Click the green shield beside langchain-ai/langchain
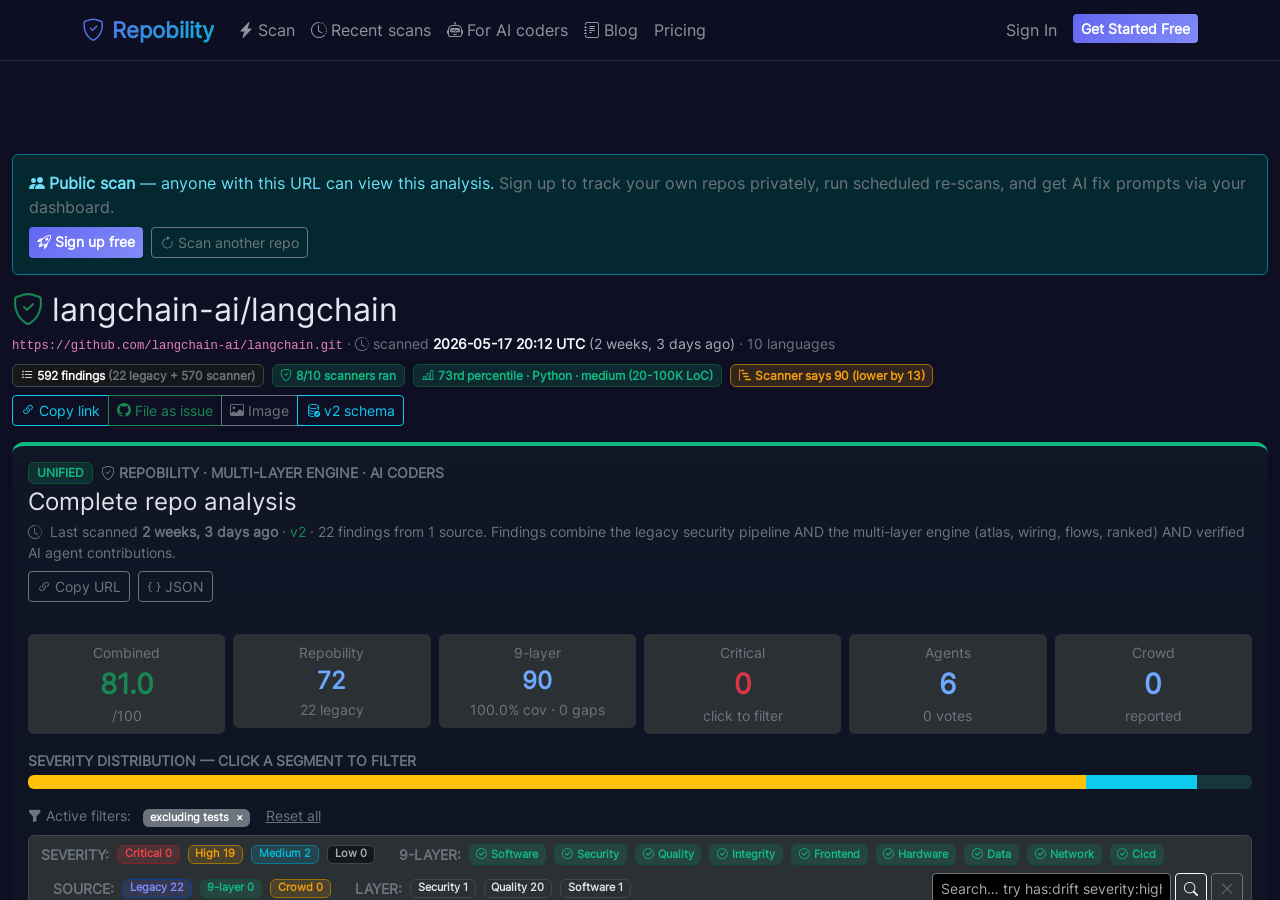This screenshot has width=1280, height=900. 28,309
